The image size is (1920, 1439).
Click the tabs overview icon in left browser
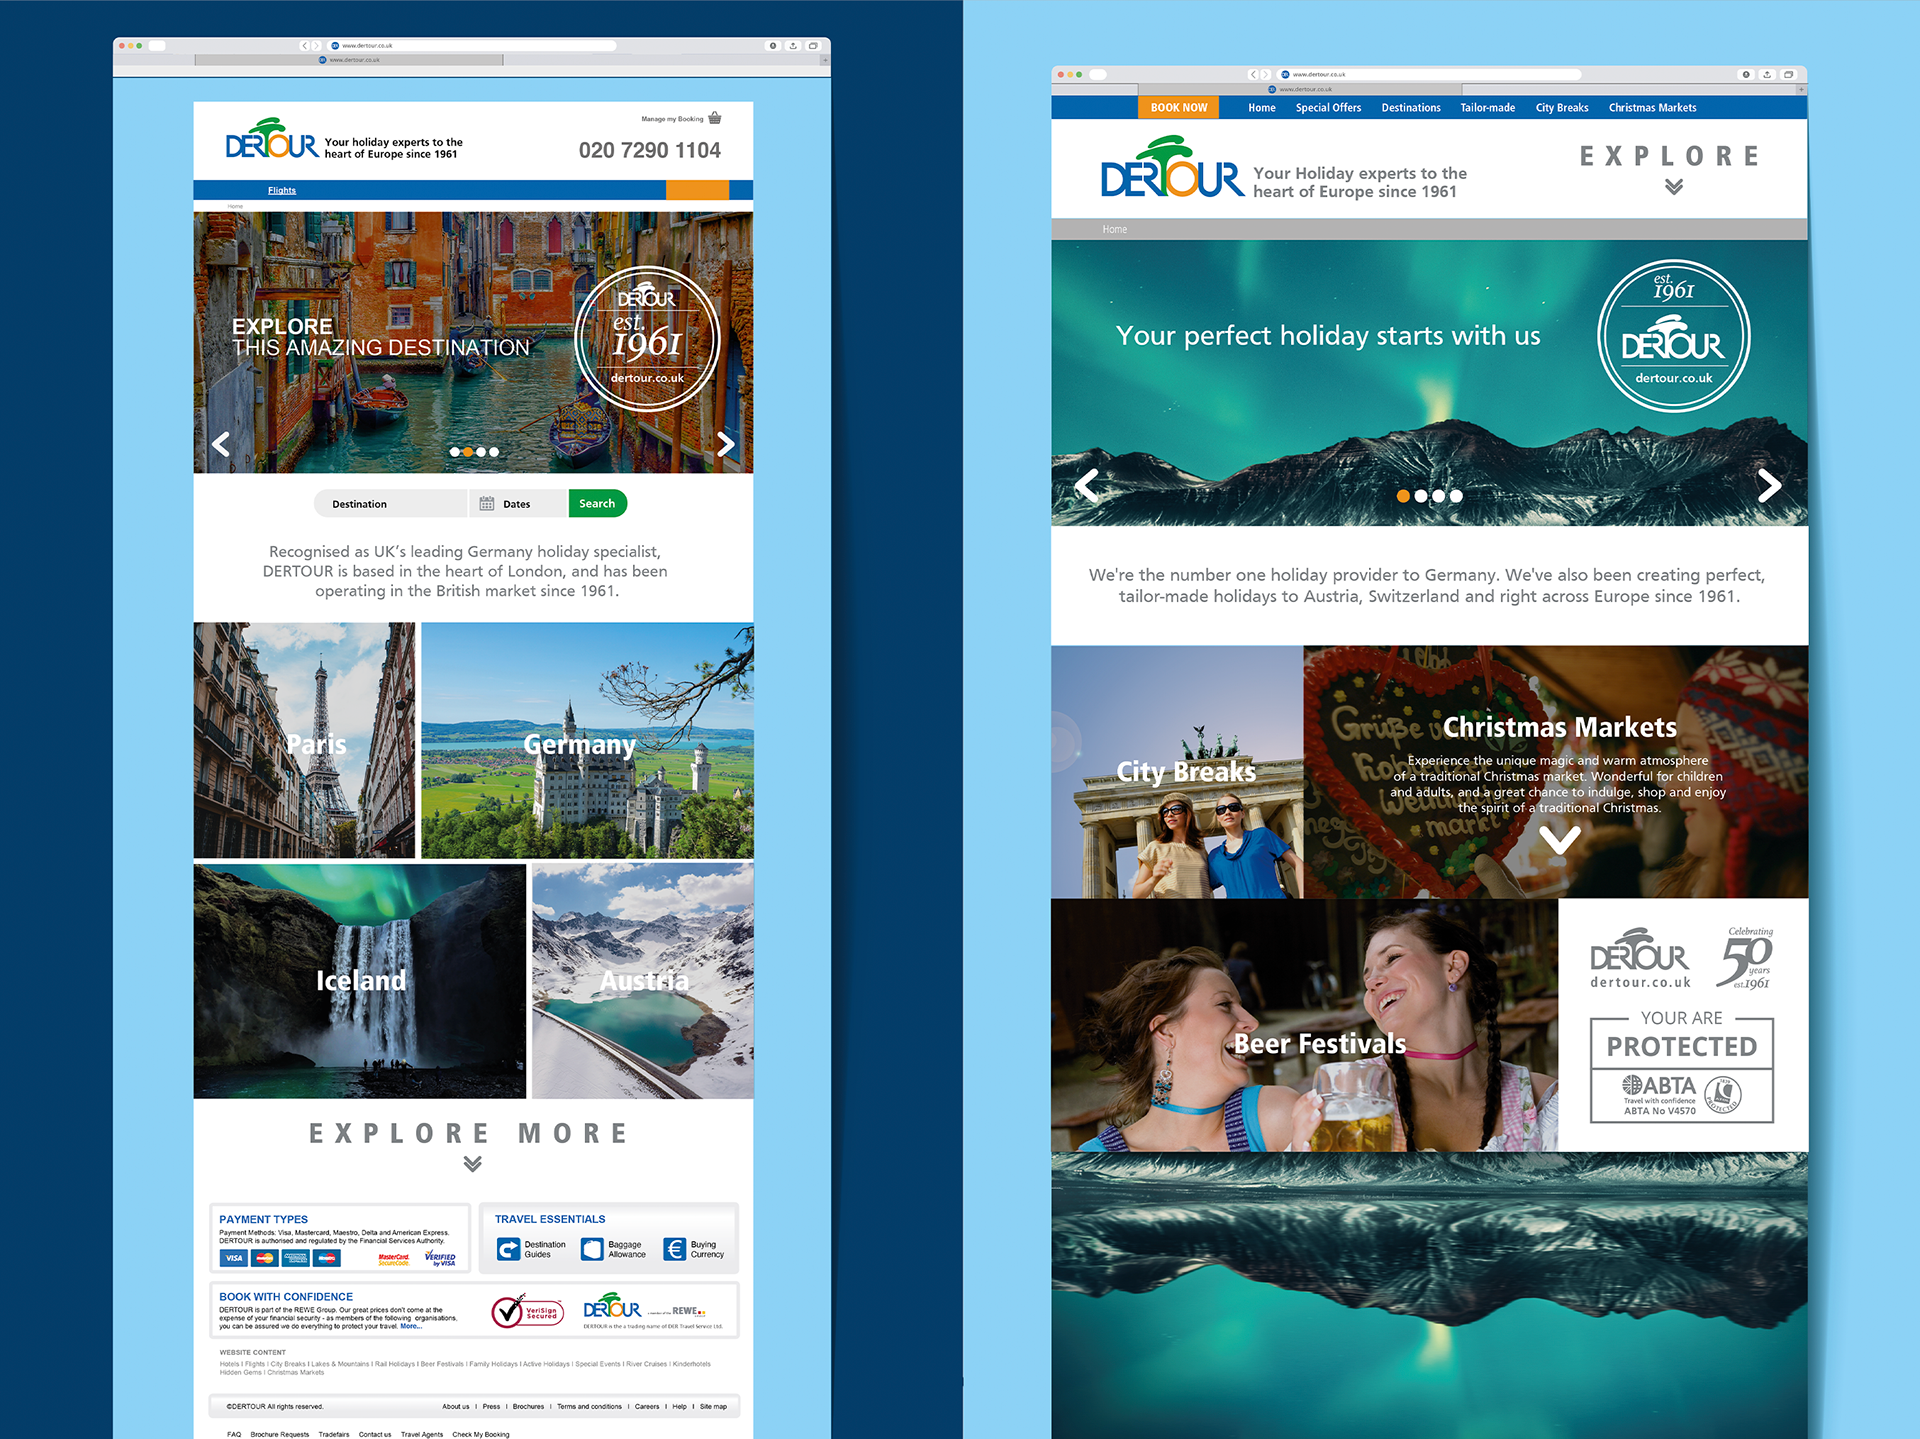coord(813,46)
